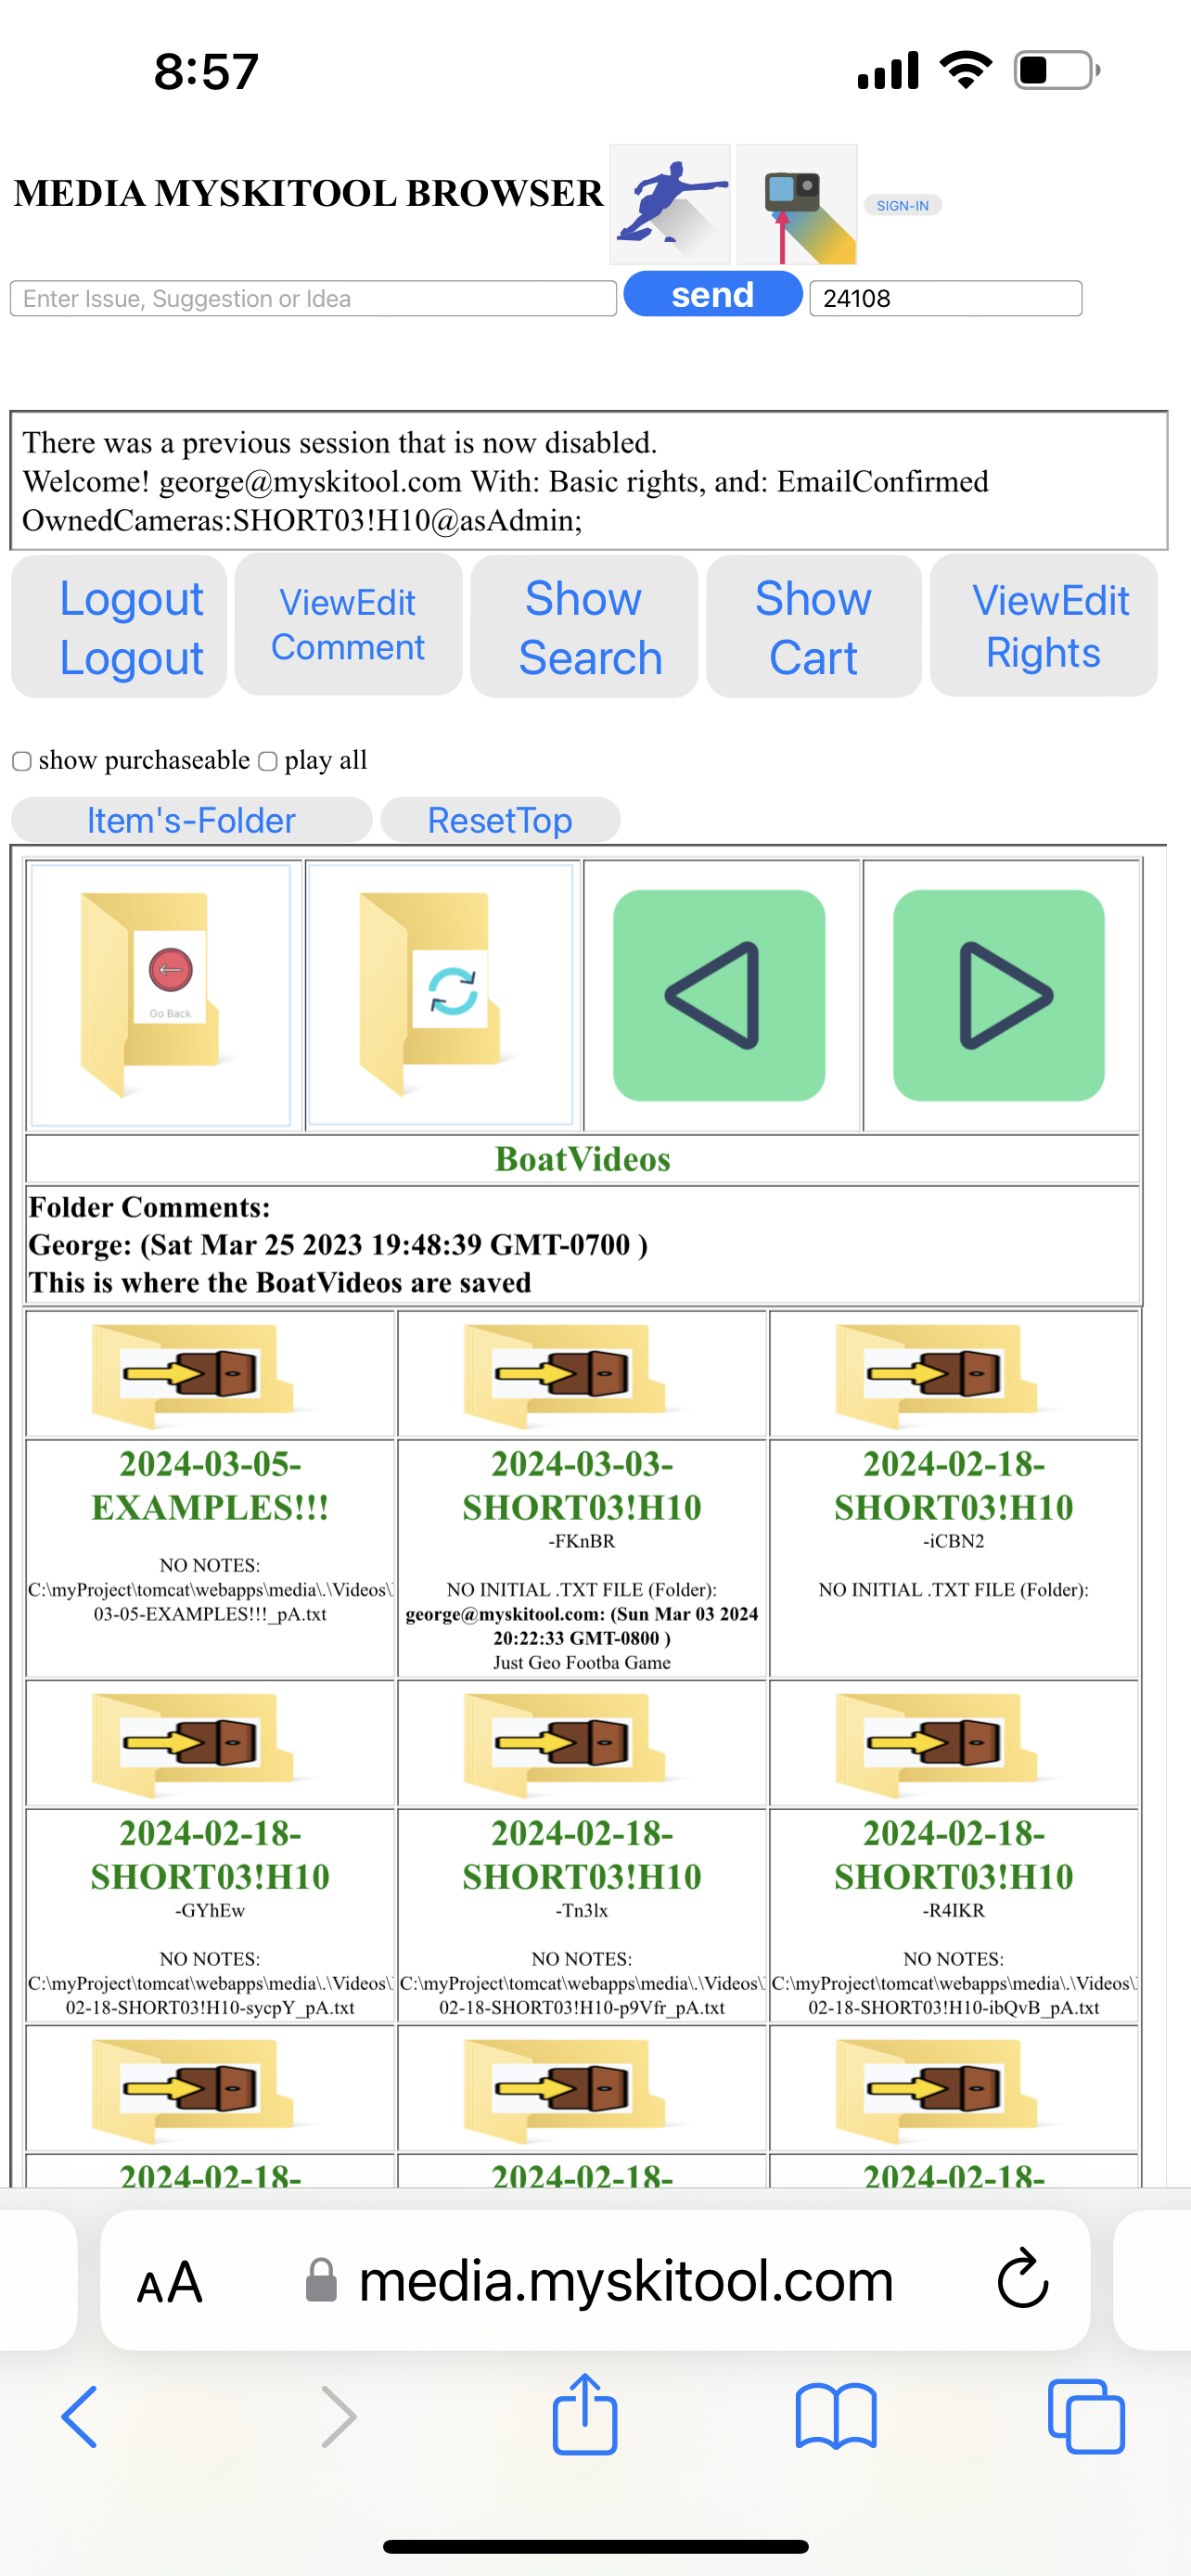Click the action camera logo icon
1191x2576 pixels.
coord(797,204)
